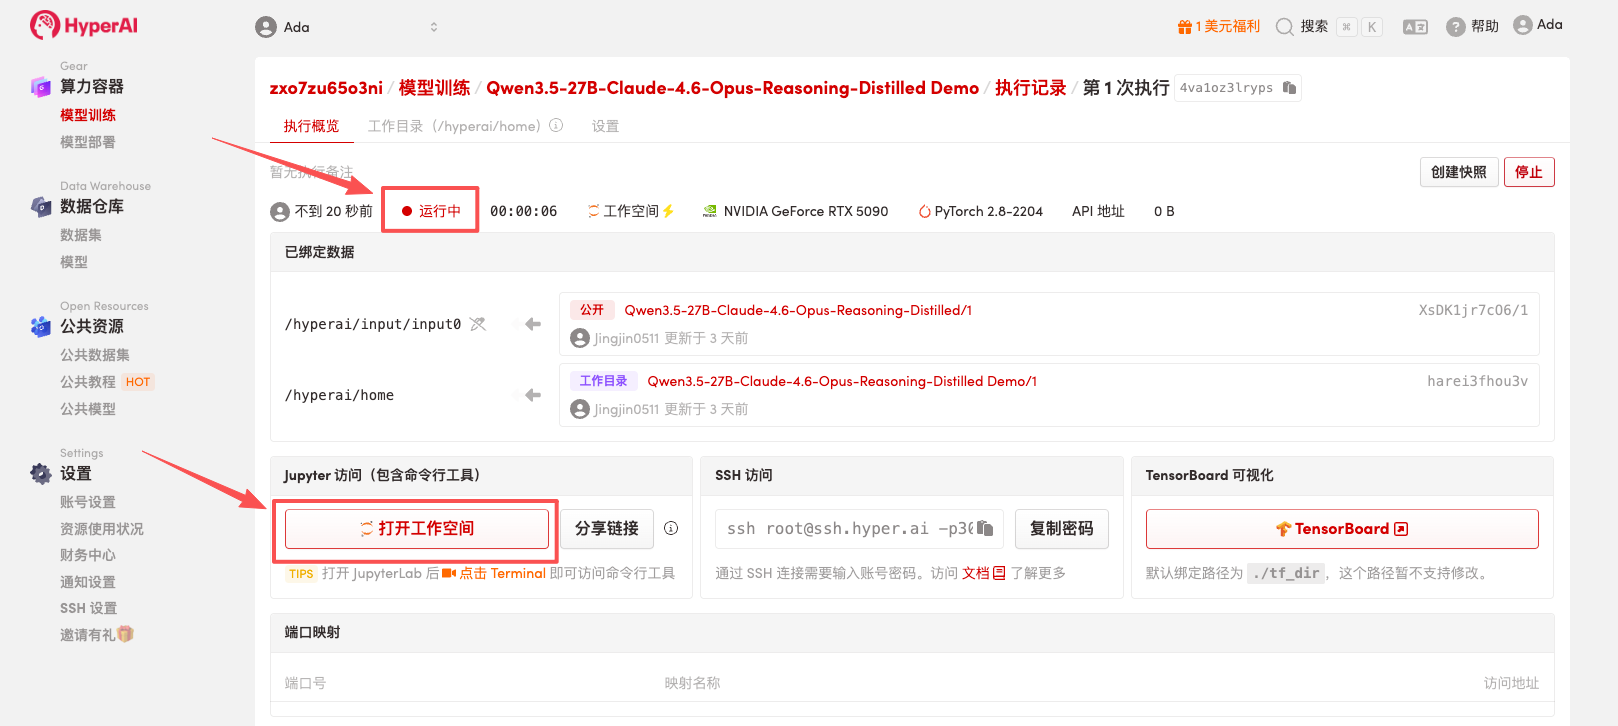The image size is (1618, 726).
Task: Open 公共教程 in the sidebar
Action: coord(88,382)
